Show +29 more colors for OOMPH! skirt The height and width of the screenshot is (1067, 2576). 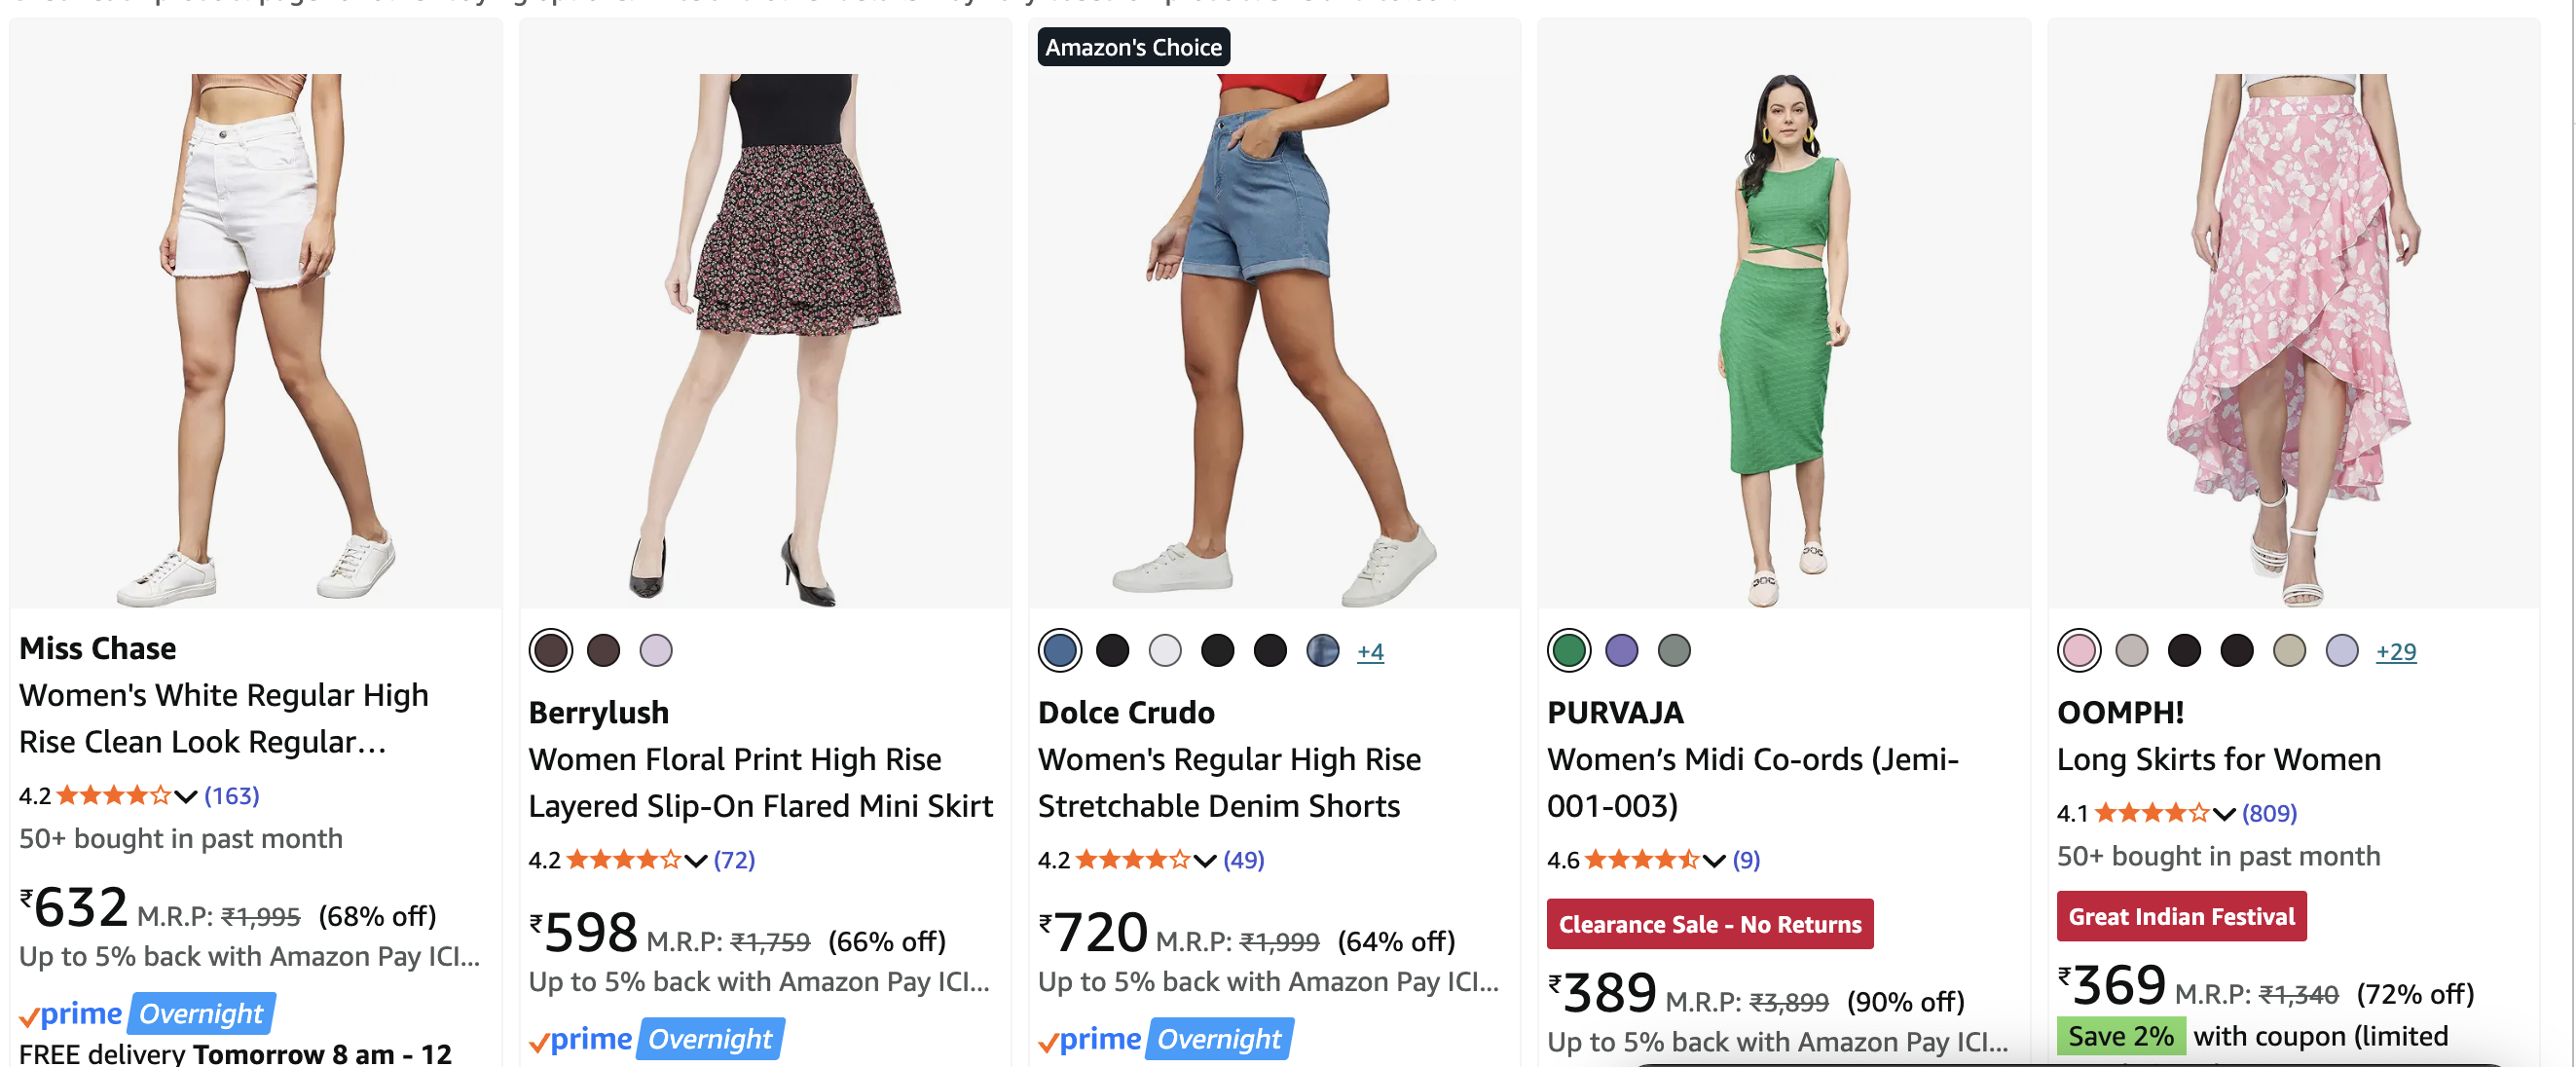tap(2395, 652)
